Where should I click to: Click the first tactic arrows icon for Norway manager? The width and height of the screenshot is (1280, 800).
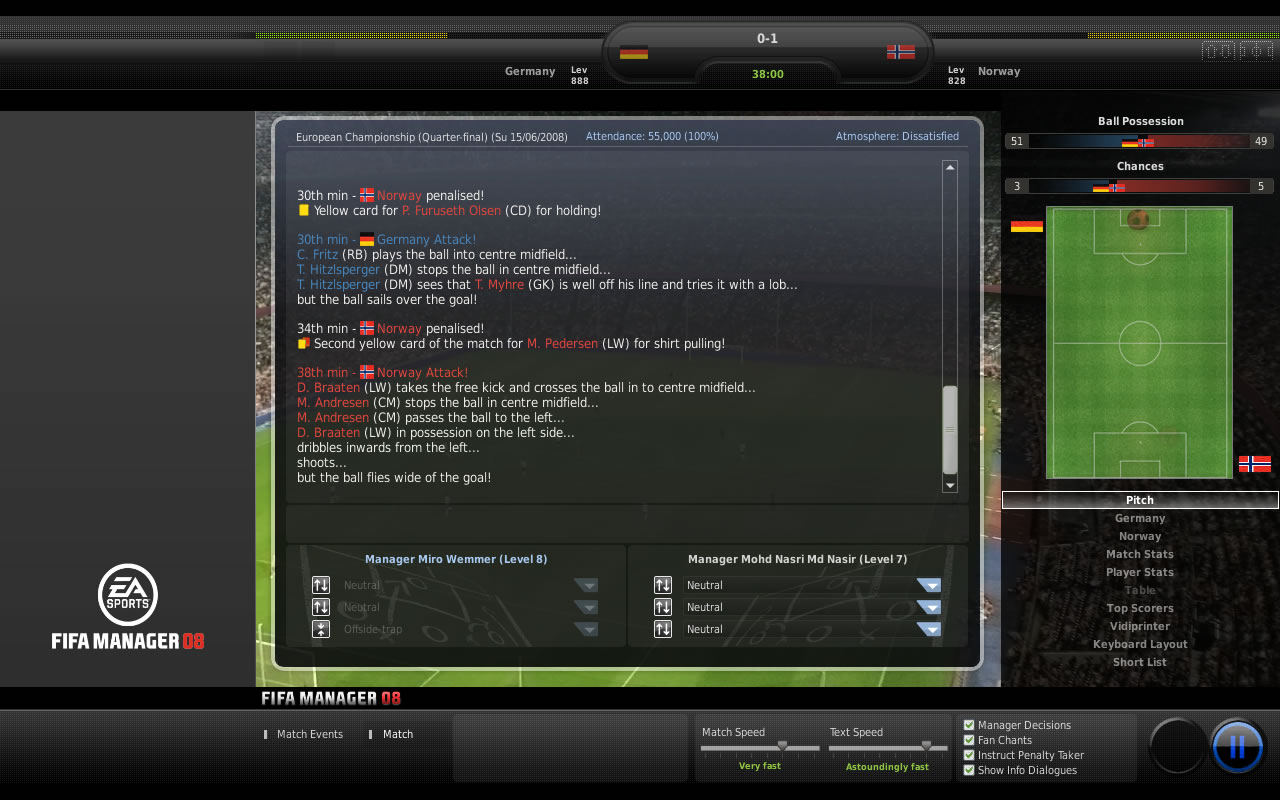tap(663, 585)
